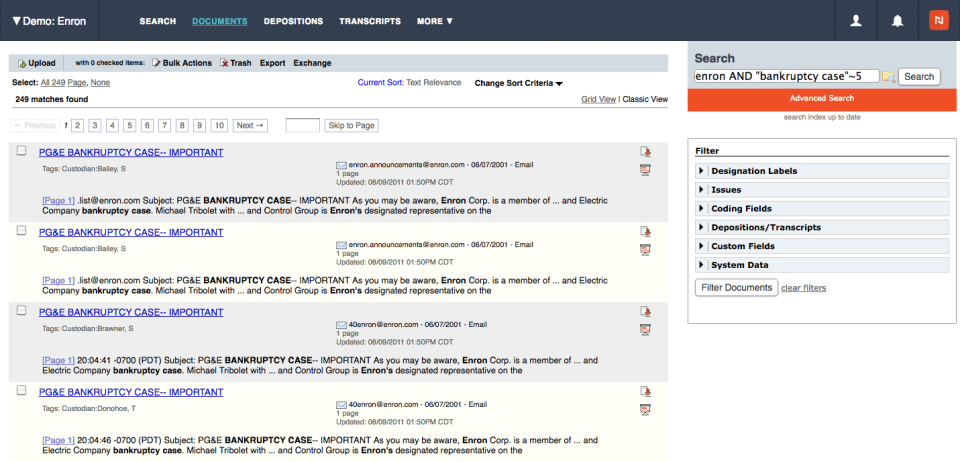Go to results page 5
This screenshot has width=960, height=462.
tap(130, 125)
